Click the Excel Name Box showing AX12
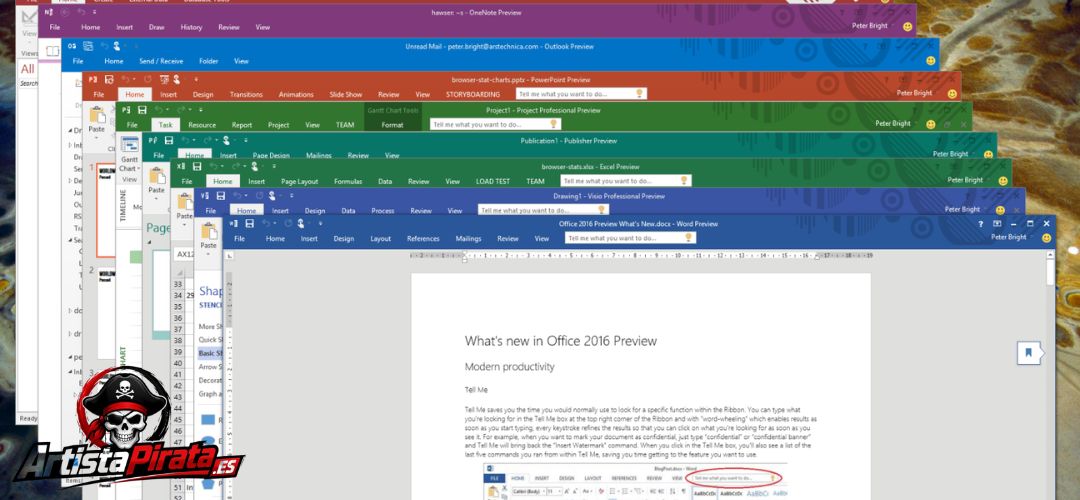The image size is (1080, 500). tap(184, 254)
